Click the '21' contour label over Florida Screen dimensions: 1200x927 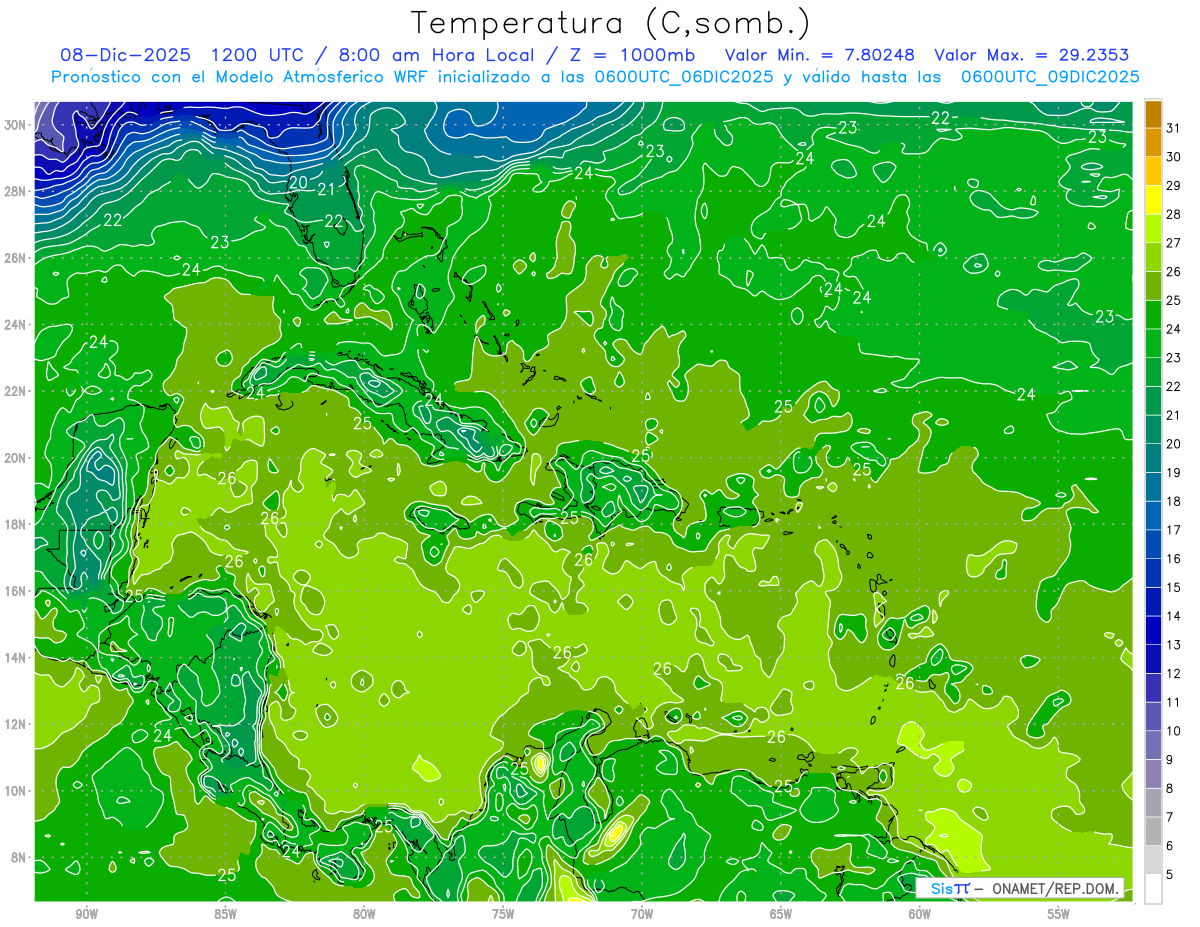[326, 189]
